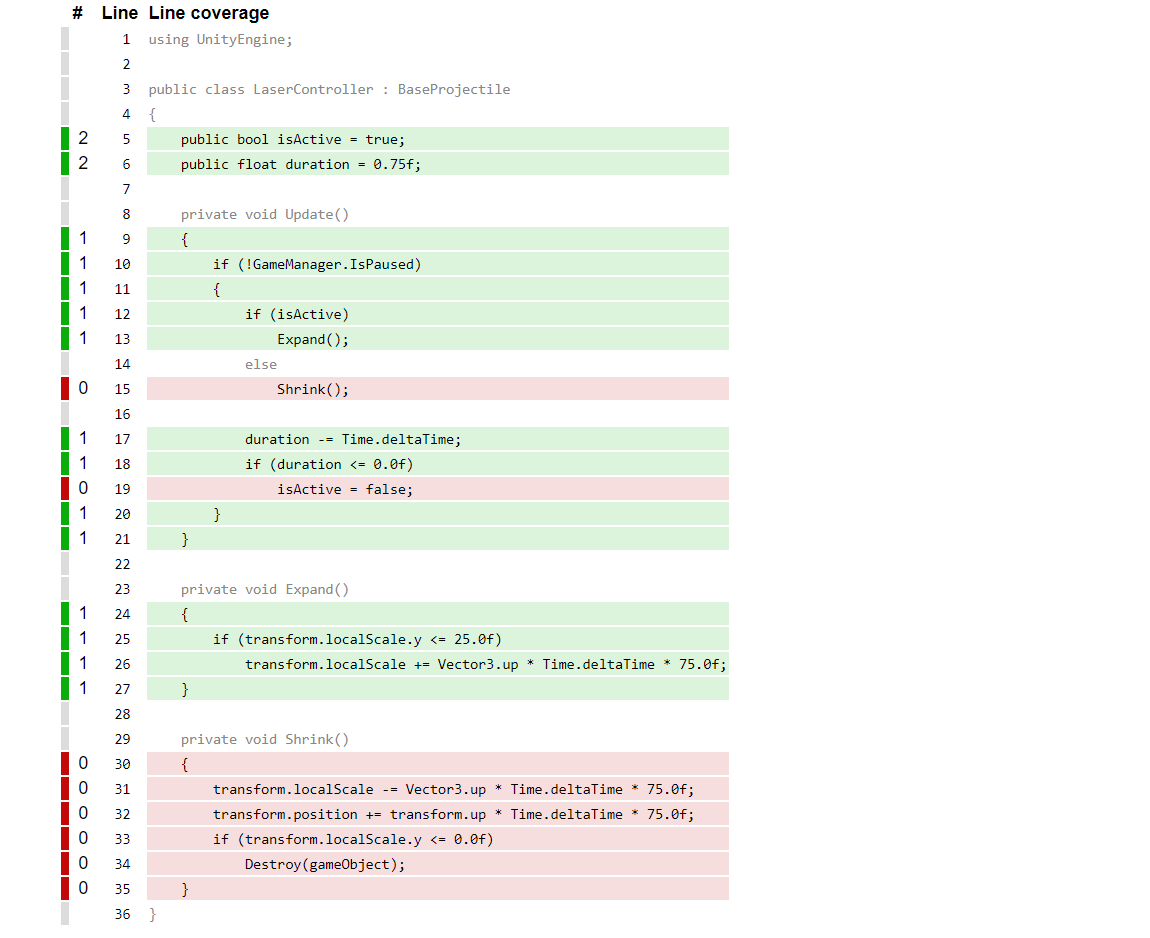The width and height of the screenshot is (1150, 938).
Task: Click the "Line coverage" column header
Action: tap(208, 13)
